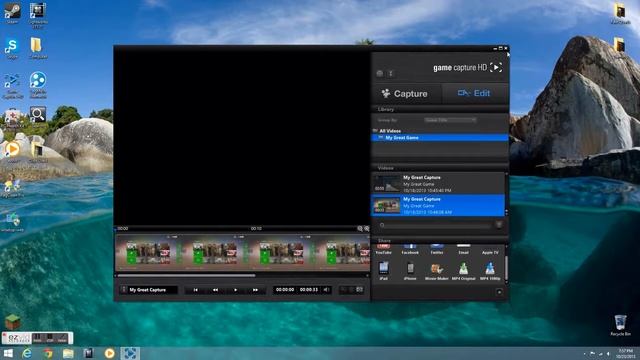The width and height of the screenshot is (640, 360).
Task: Click the round button below the Share panel
Action: (499, 292)
